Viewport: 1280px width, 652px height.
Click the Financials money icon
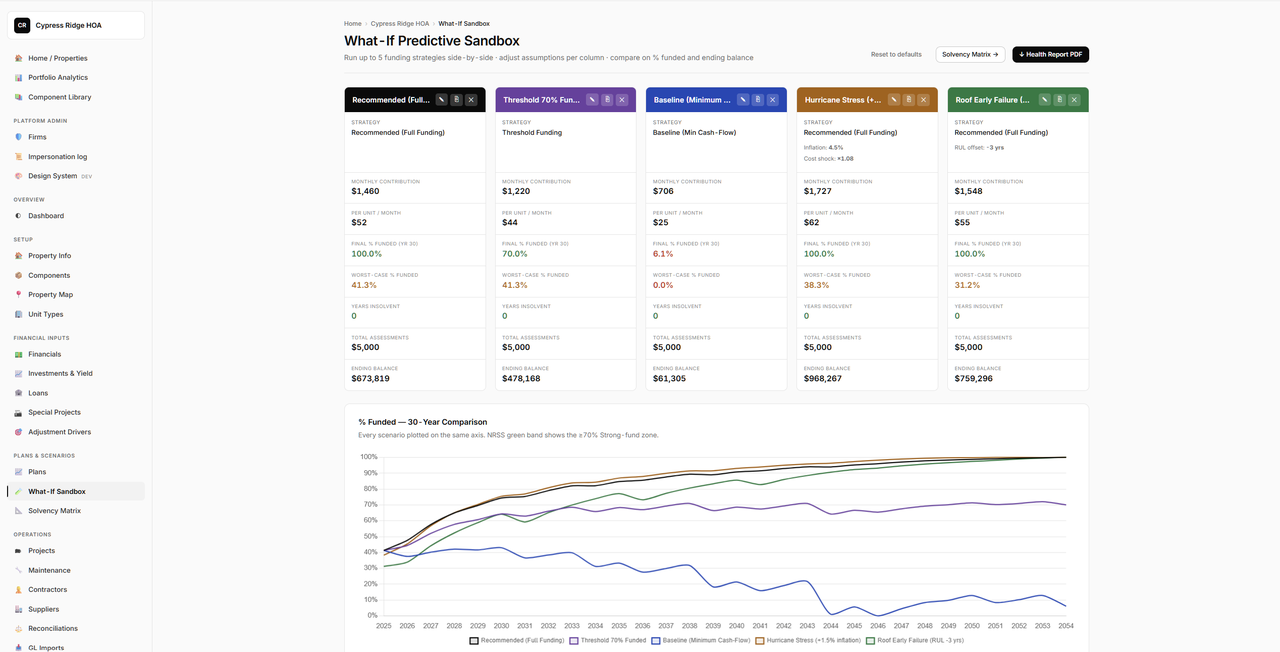click(x=18, y=354)
